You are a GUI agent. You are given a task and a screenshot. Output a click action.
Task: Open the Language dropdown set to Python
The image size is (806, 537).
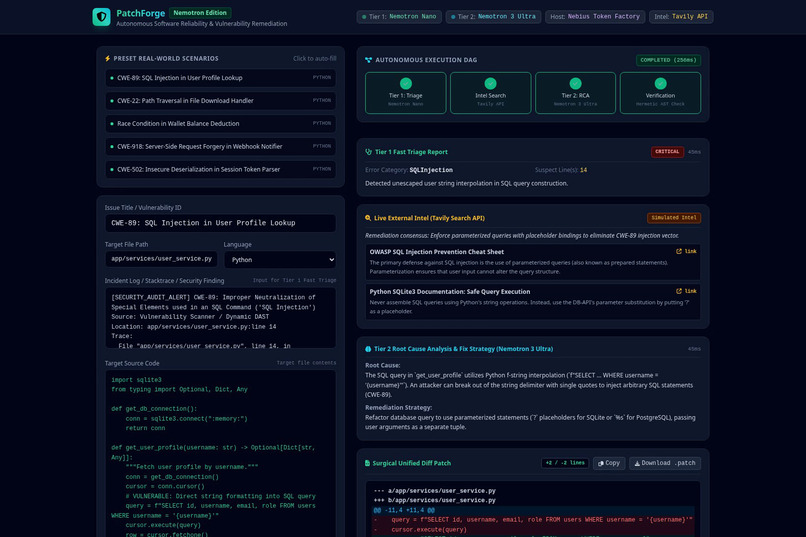[x=280, y=260]
